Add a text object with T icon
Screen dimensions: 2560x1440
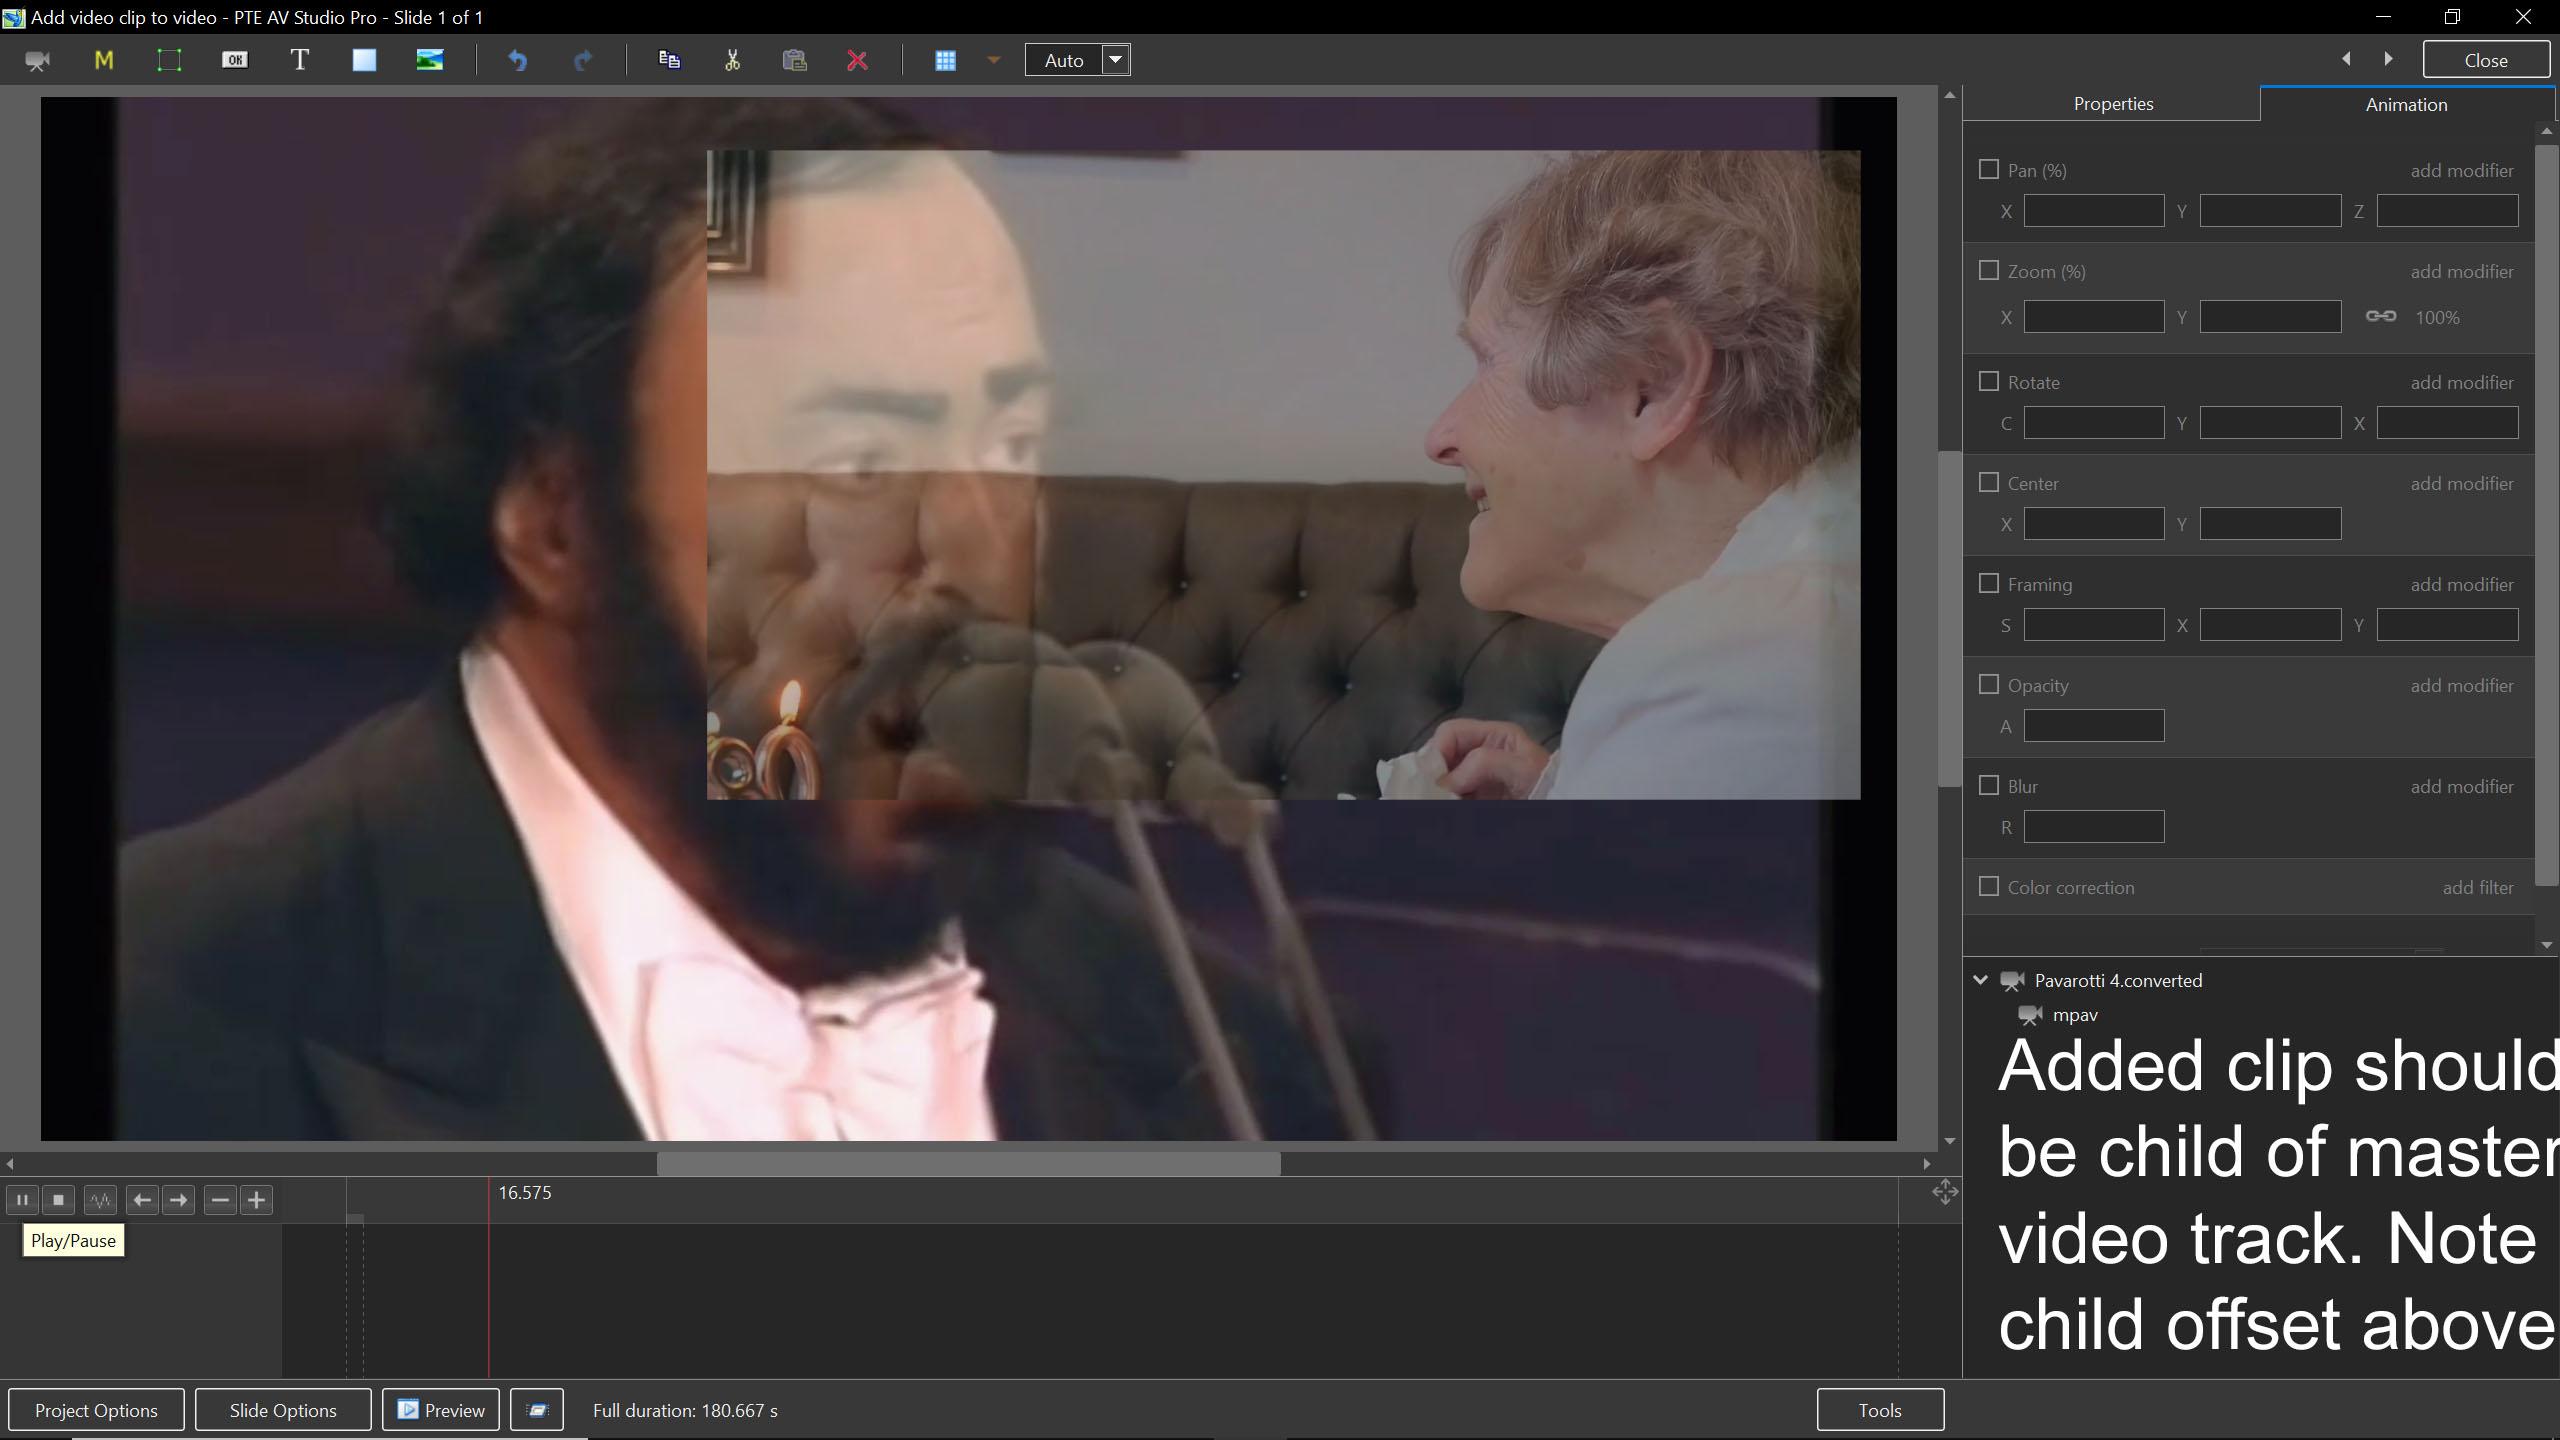click(x=299, y=60)
